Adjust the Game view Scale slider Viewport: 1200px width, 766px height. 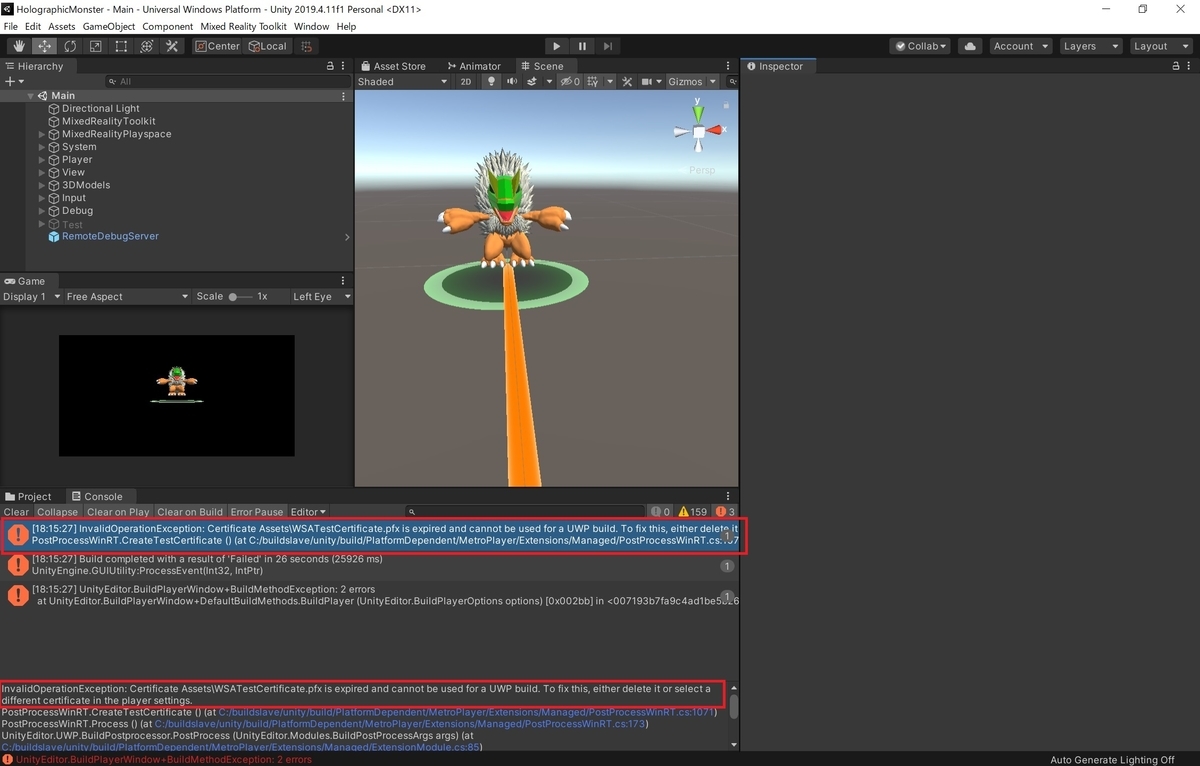tap(240, 297)
